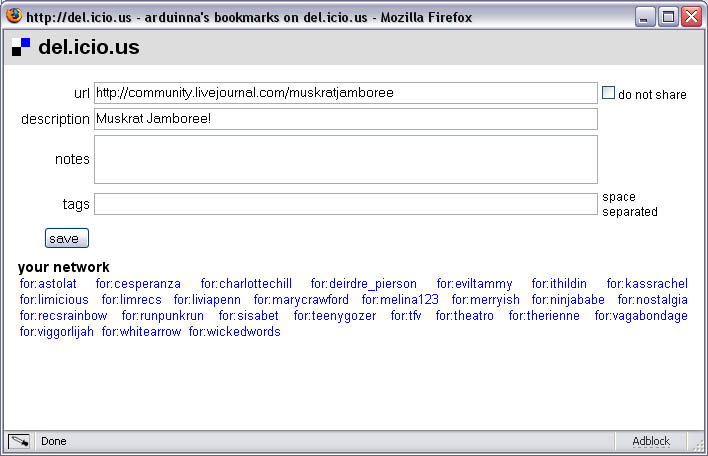Click inside the notes text area
Viewport: 708px width, 456px height.
coord(346,159)
